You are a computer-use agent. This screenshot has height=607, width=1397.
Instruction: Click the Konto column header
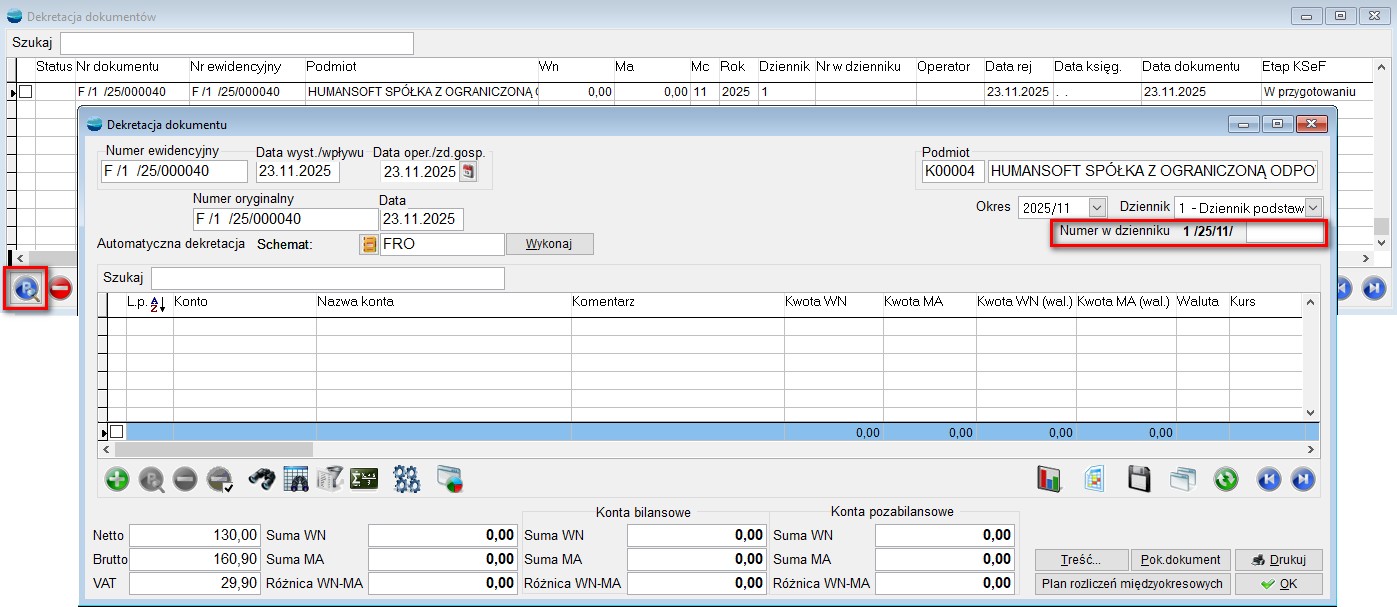tap(190, 301)
